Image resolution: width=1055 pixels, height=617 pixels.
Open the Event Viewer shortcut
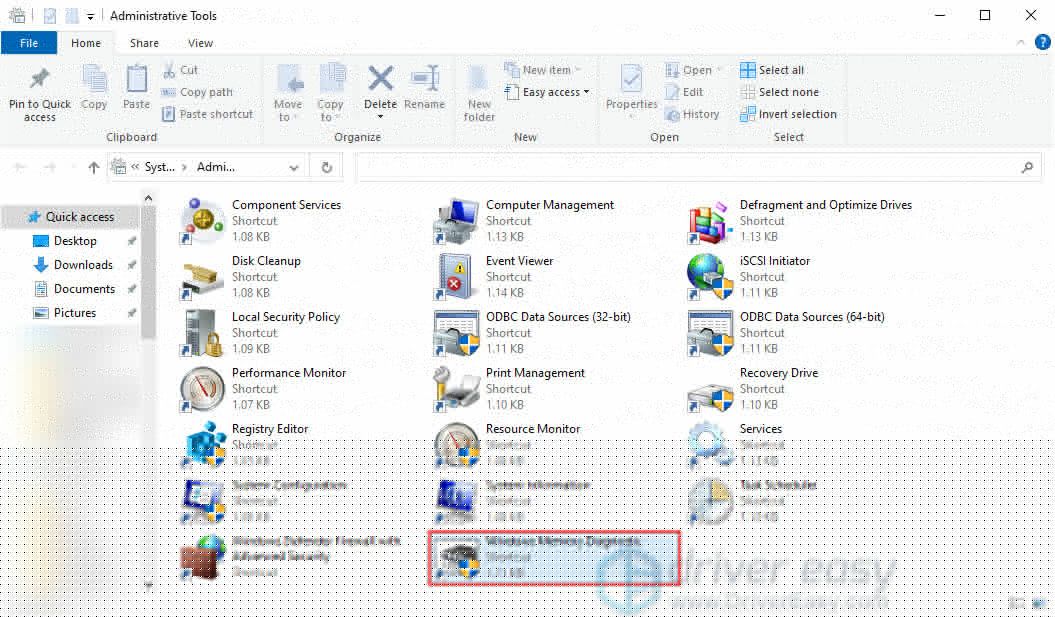pyautogui.click(x=457, y=276)
